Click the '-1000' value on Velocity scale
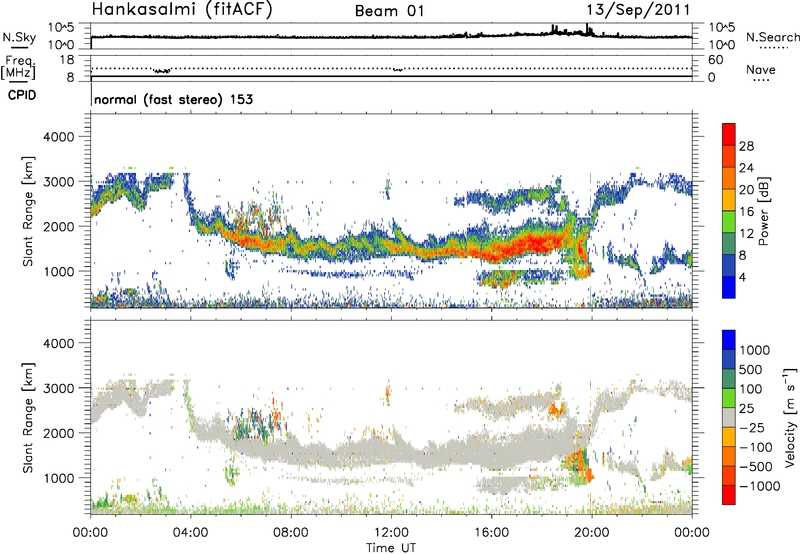This screenshot has width=800, height=554. click(759, 486)
